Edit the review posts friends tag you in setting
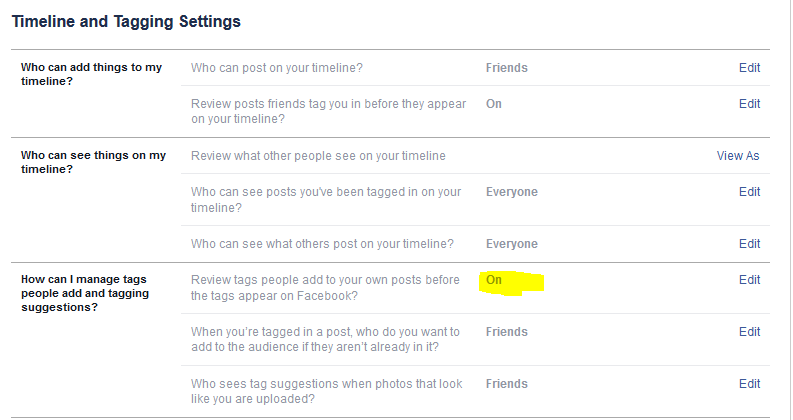793x420 pixels. [x=749, y=104]
